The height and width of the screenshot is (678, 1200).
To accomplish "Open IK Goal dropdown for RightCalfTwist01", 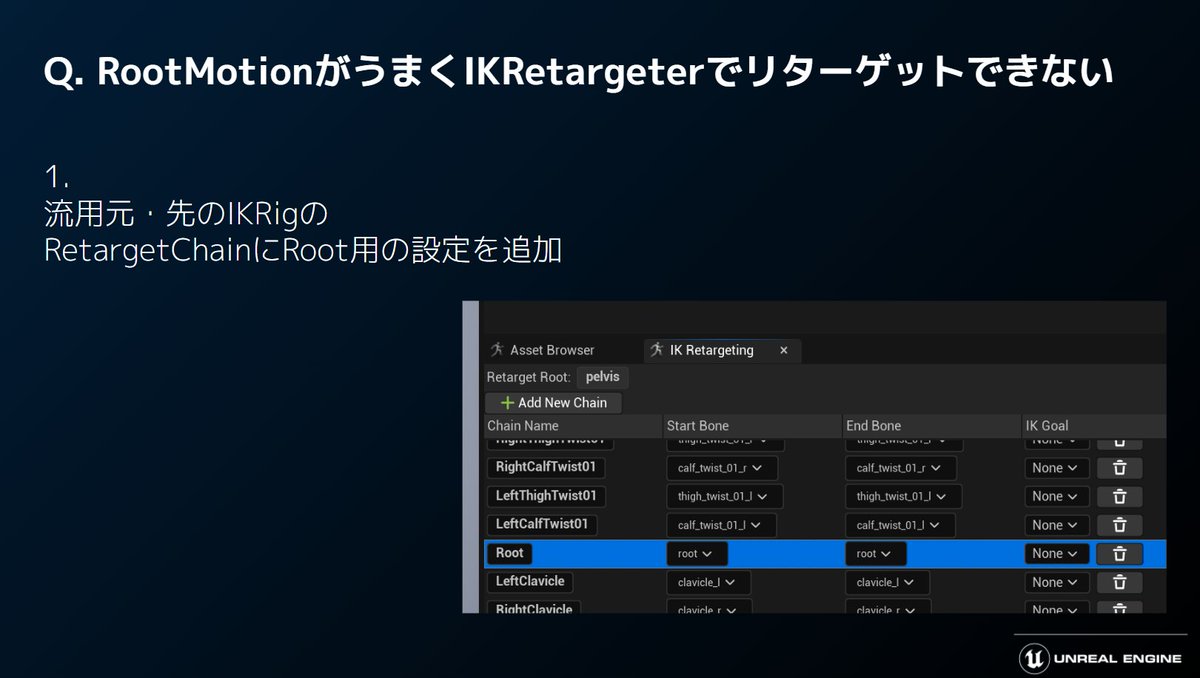I will coord(1057,468).
